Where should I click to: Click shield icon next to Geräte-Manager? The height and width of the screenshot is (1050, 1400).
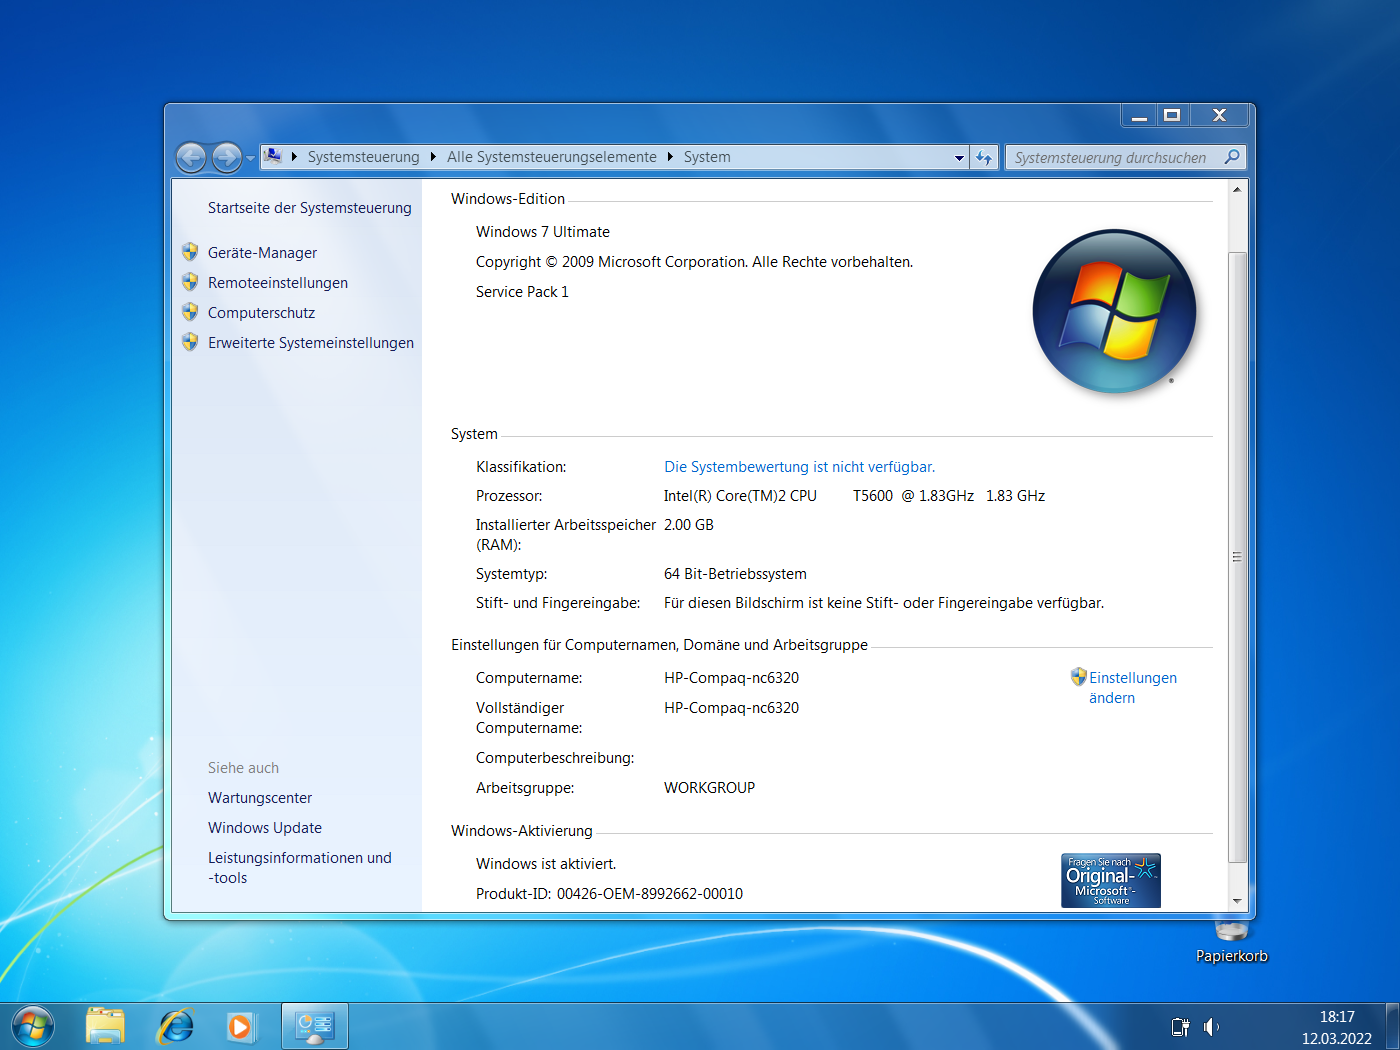[190, 252]
